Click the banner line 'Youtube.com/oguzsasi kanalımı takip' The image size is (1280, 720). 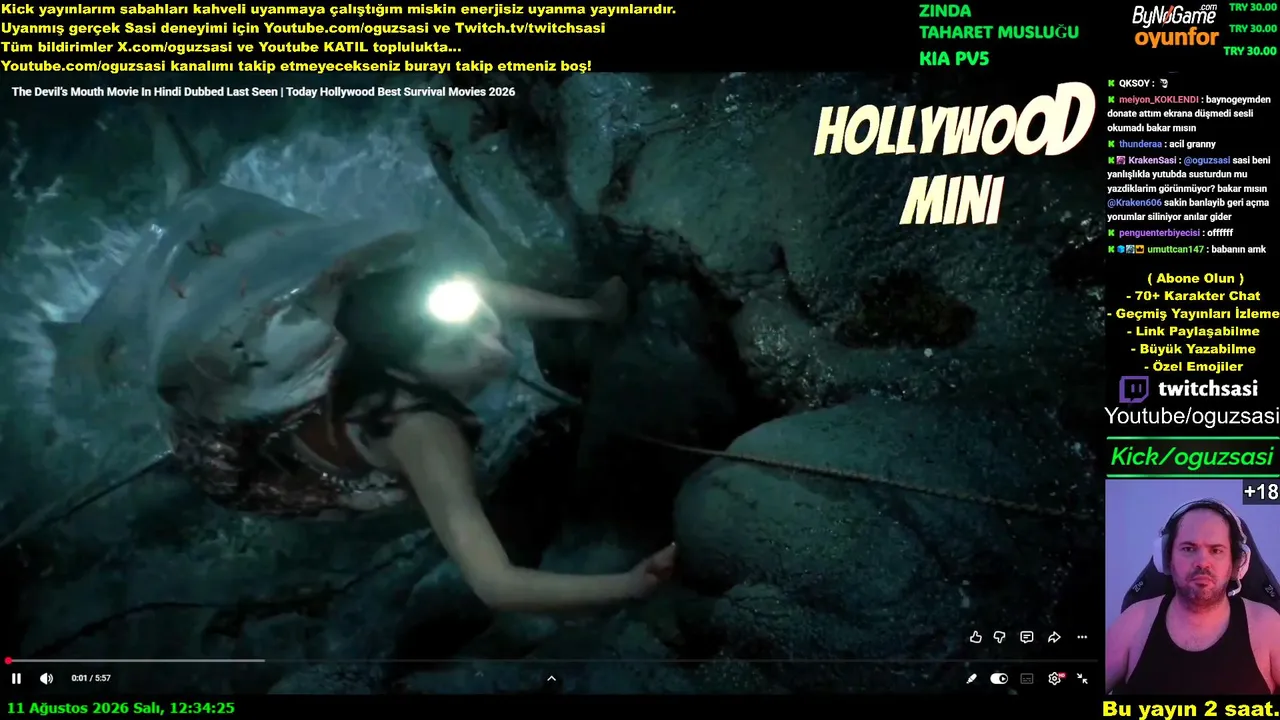(296, 66)
